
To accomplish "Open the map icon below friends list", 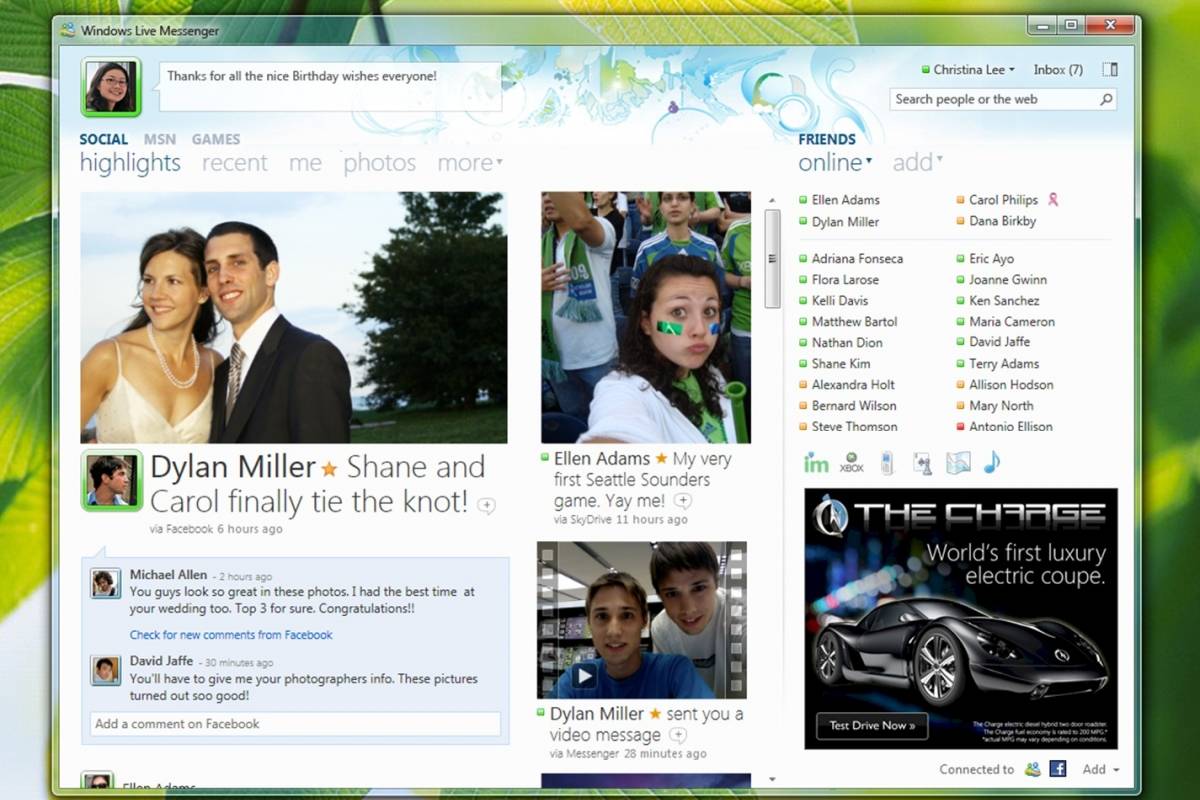I will [x=958, y=463].
